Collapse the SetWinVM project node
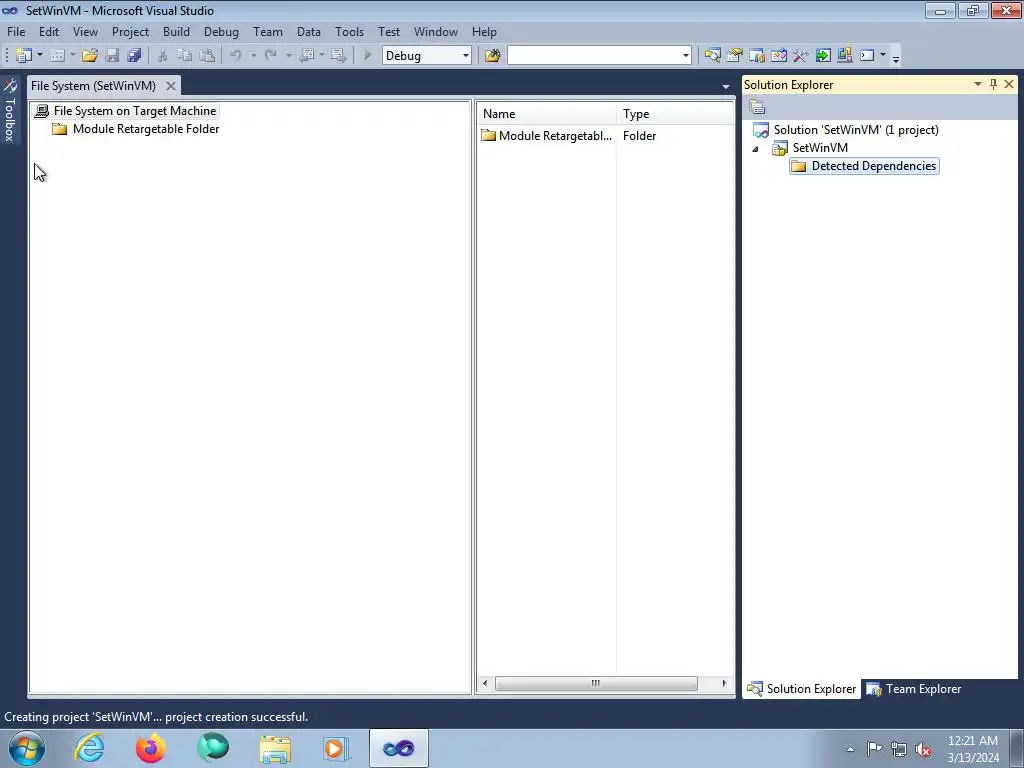Screen dimensions: 1024x768 point(756,148)
